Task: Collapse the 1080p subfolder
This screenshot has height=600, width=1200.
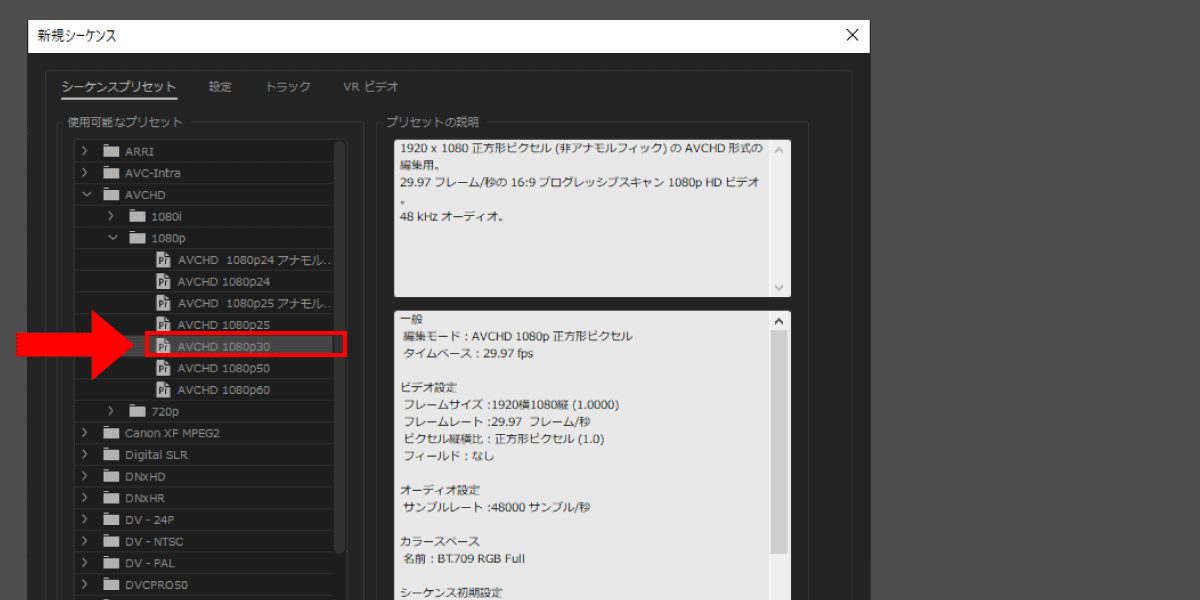Action: (112, 238)
